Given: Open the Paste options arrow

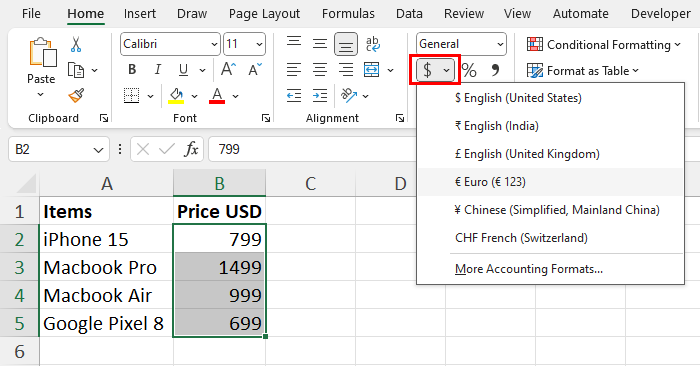Looking at the screenshot, I should (x=41, y=95).
